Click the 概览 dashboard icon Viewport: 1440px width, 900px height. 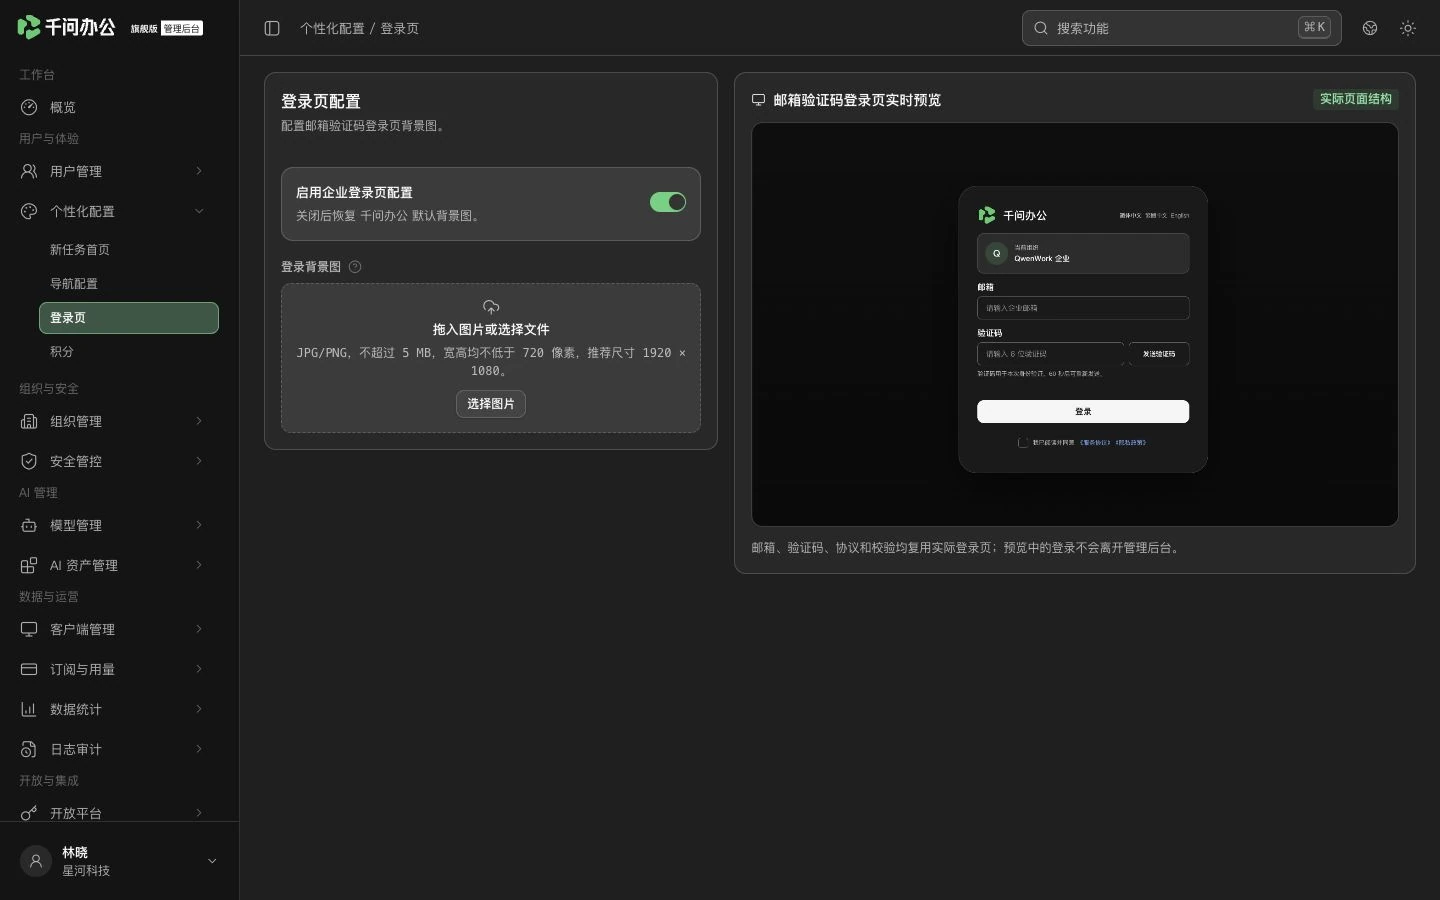point(29,107)
